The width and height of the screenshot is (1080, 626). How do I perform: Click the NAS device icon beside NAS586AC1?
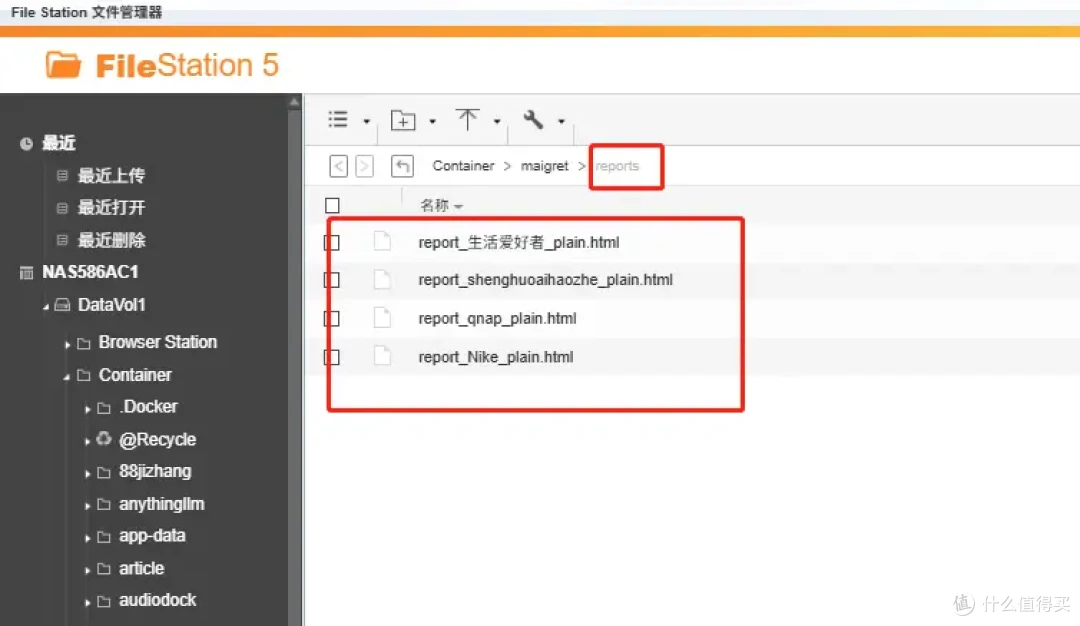[26, 273]
